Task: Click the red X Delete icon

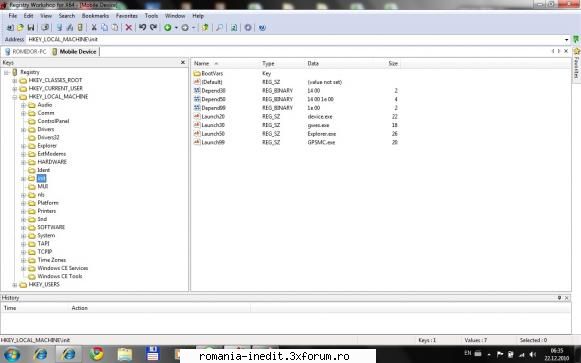Action: [x=129, y=27]
